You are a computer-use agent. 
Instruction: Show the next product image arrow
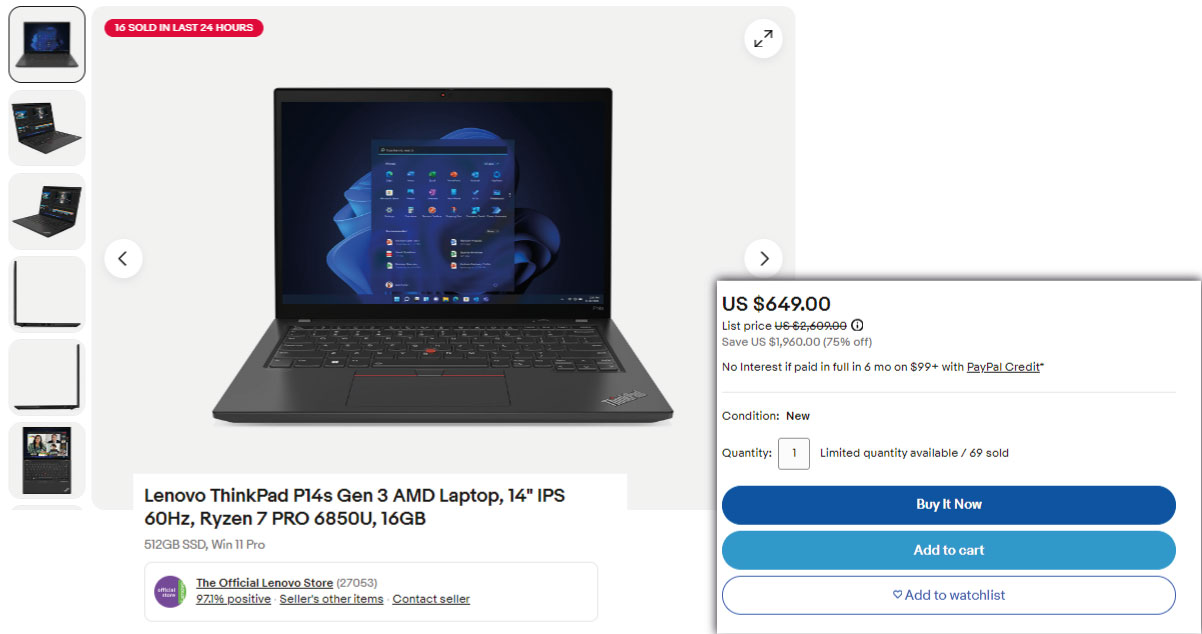(763, 259)
